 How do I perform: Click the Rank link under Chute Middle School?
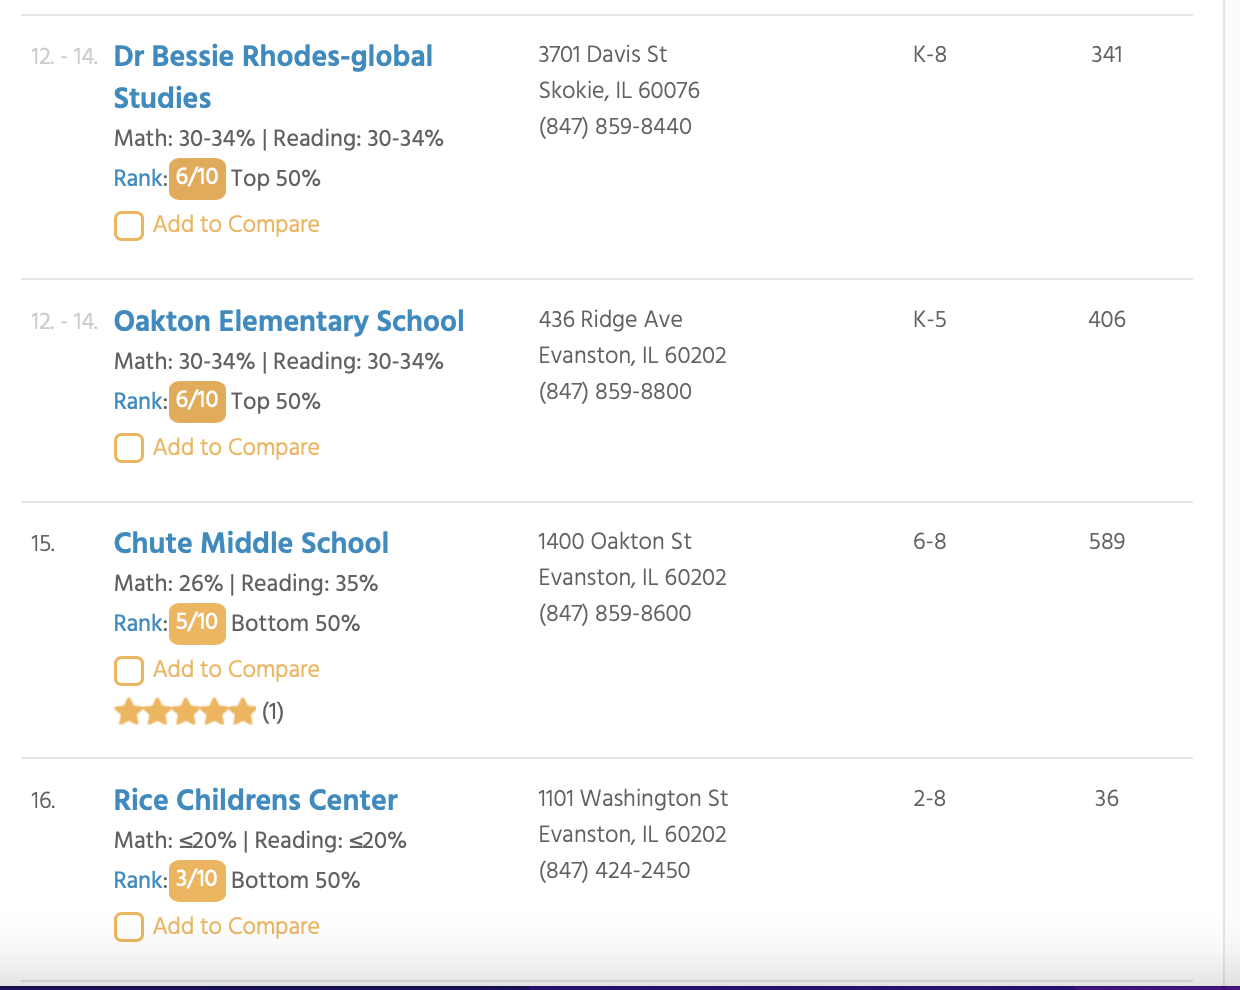pos(140,623)
